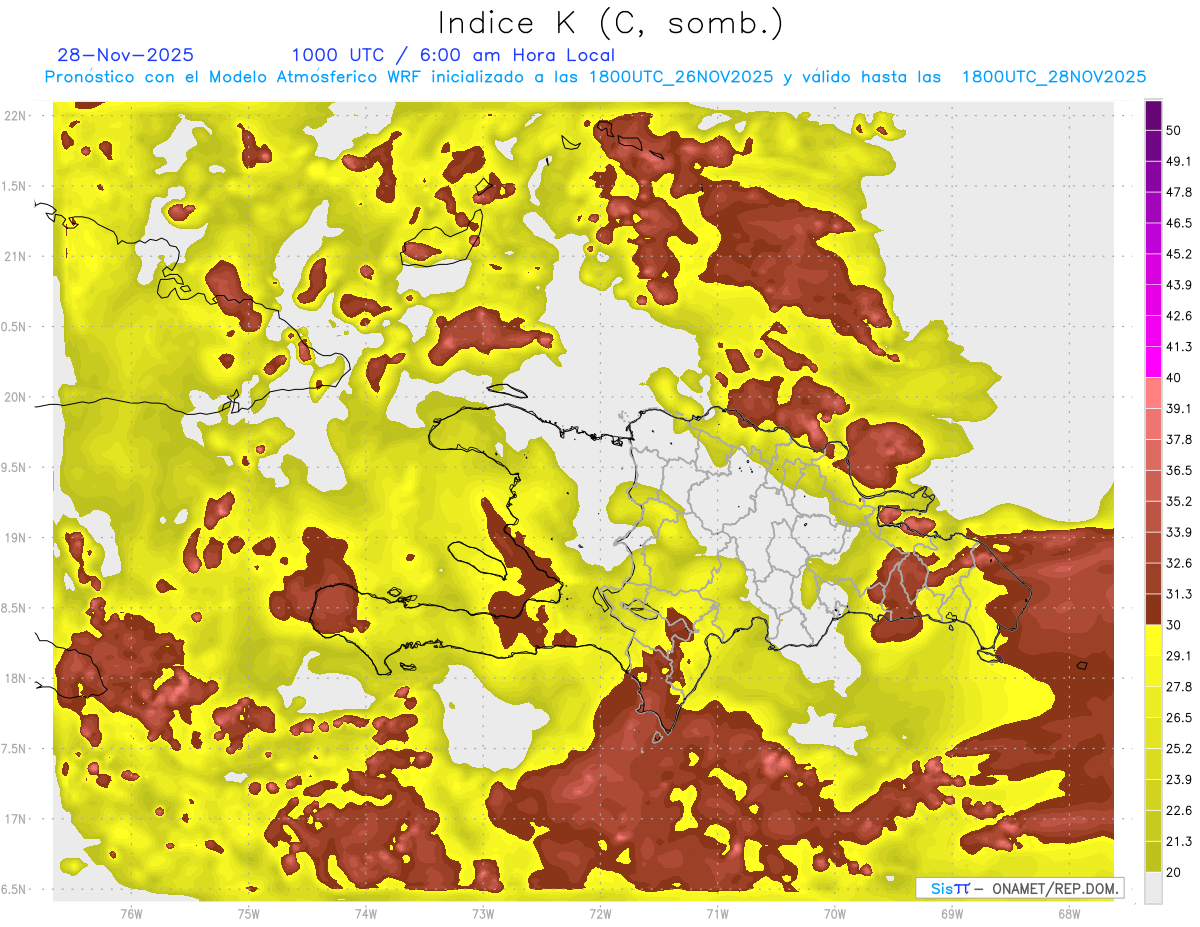Pick the dark brown swatch between 30 and 31.3
This screenshot has height=927, width=1200.
pyautogui.click(x=1153, y=610)
